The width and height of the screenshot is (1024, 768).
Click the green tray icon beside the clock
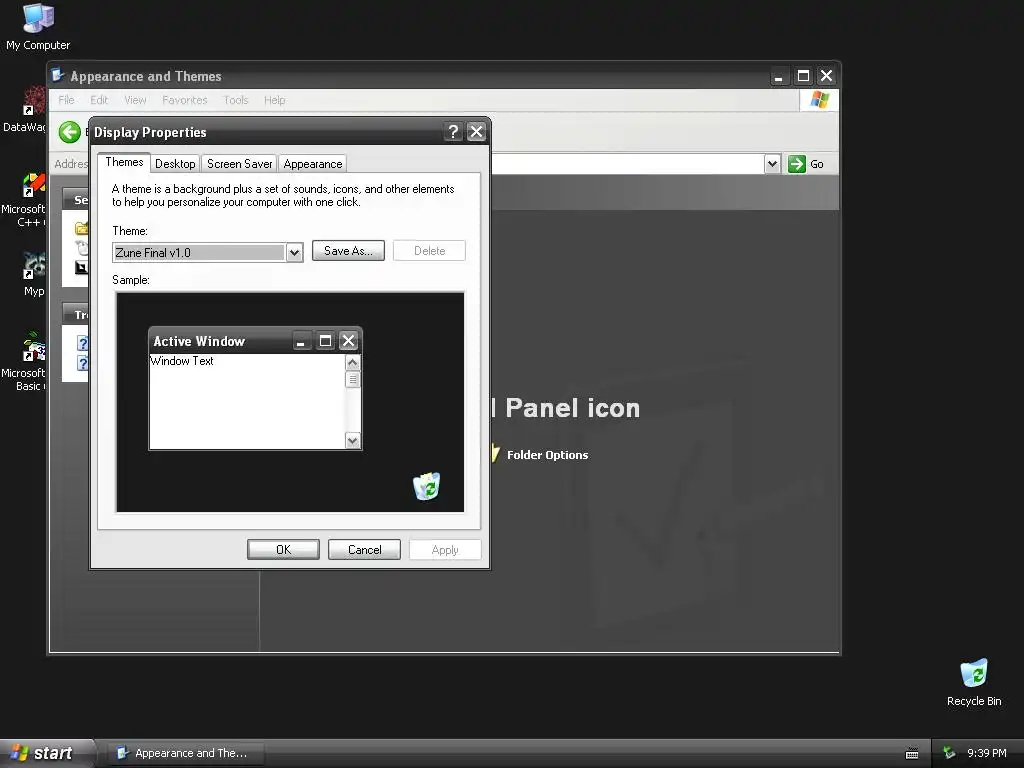(949, 753)
